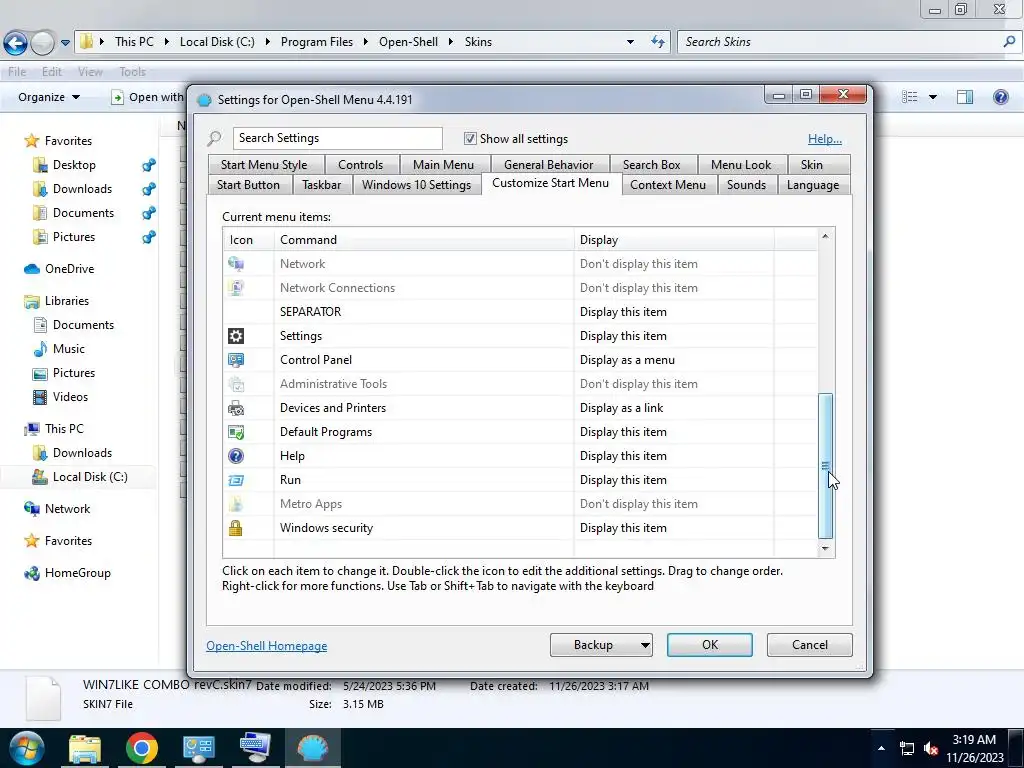
Task: Toggle the Explorer preview pane icon
Action: click(965, 97)
